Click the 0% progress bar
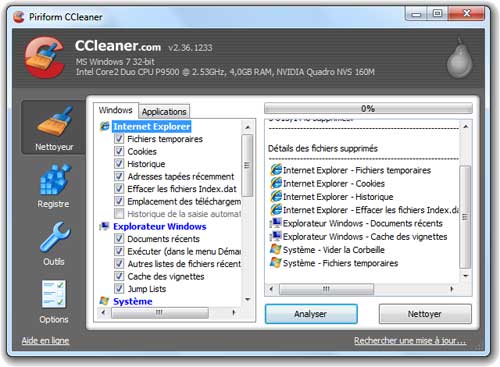This screenshot has height=367, width=500. [x=368, y=108]
